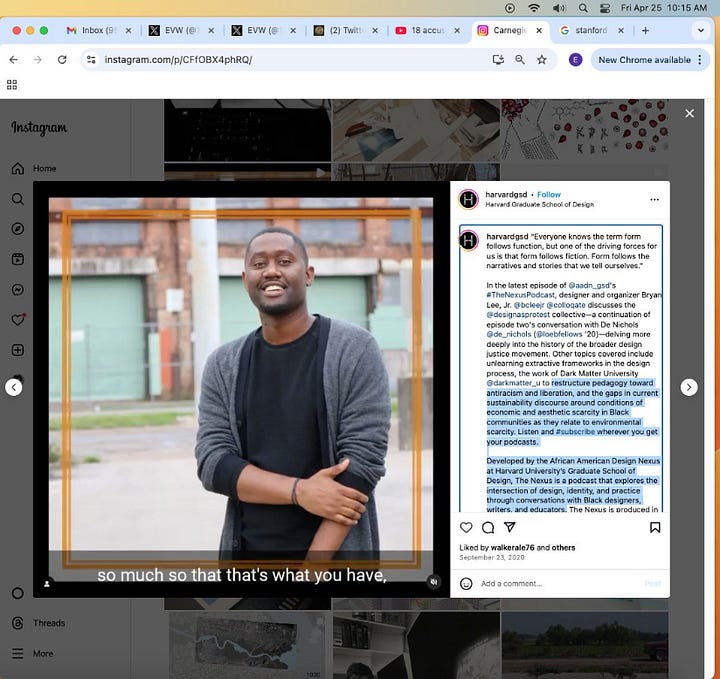
Task: Click the video to pause playback
Action: point(241,389)
